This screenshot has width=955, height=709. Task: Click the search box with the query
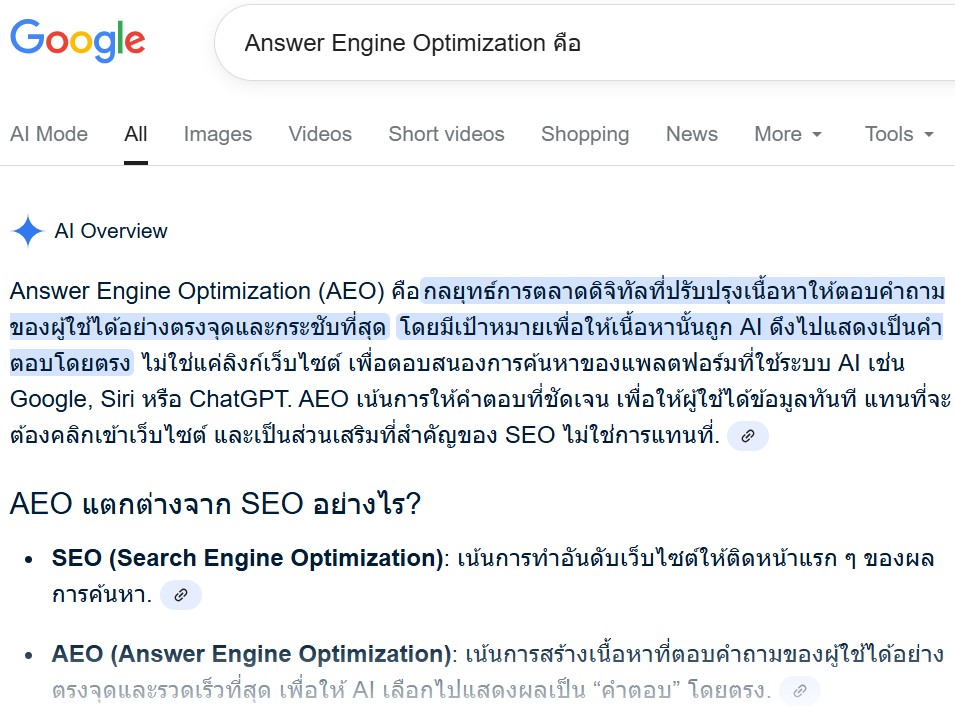coord(580,43)
